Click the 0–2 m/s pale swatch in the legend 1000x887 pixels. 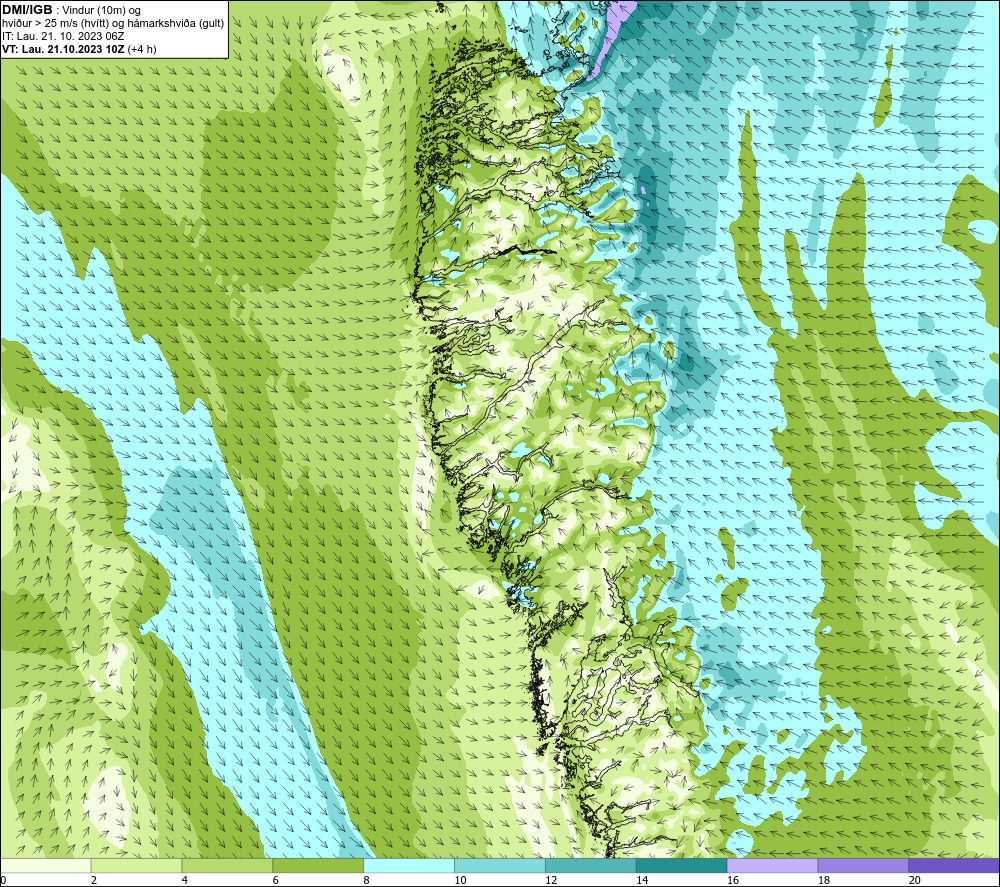[x=45, y=865]
